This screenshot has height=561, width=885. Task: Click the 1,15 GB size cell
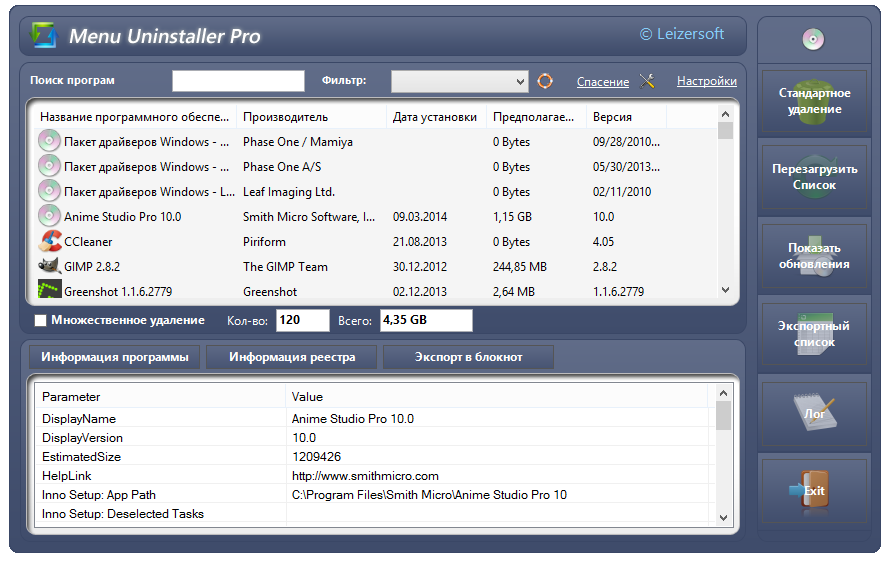(512, 217)
